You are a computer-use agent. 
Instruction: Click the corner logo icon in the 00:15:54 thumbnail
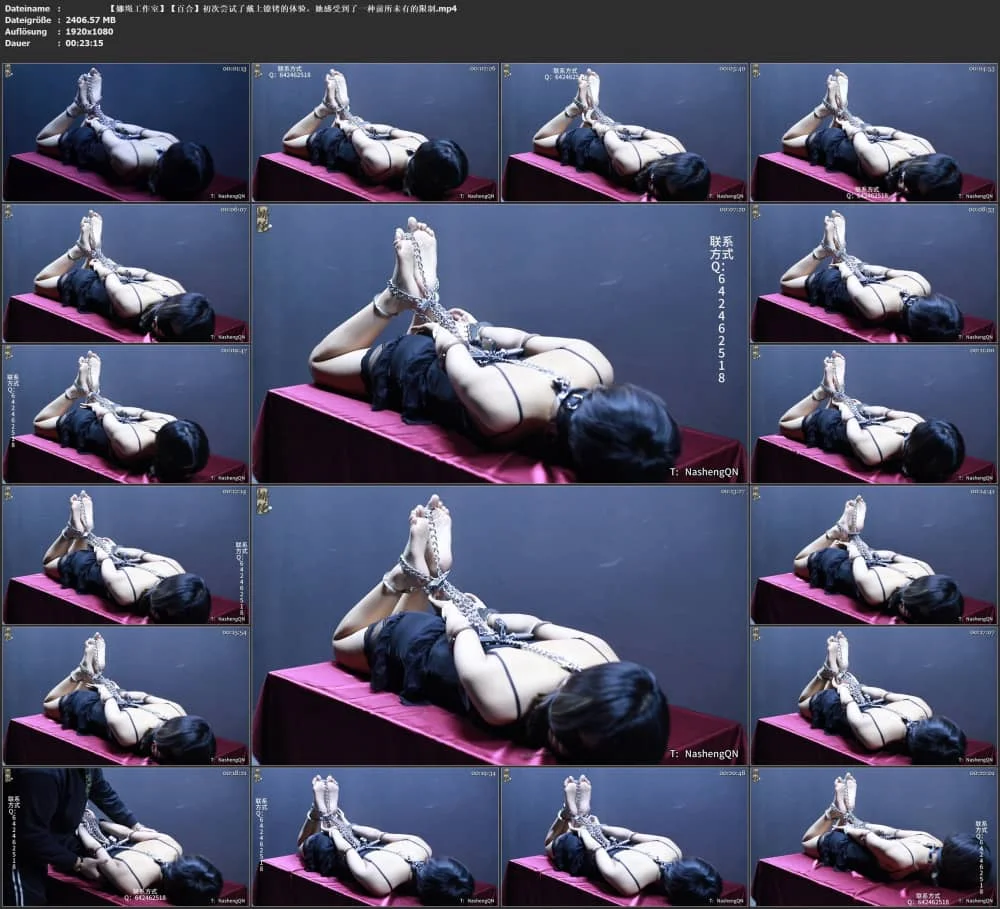[x=8, y=634]
